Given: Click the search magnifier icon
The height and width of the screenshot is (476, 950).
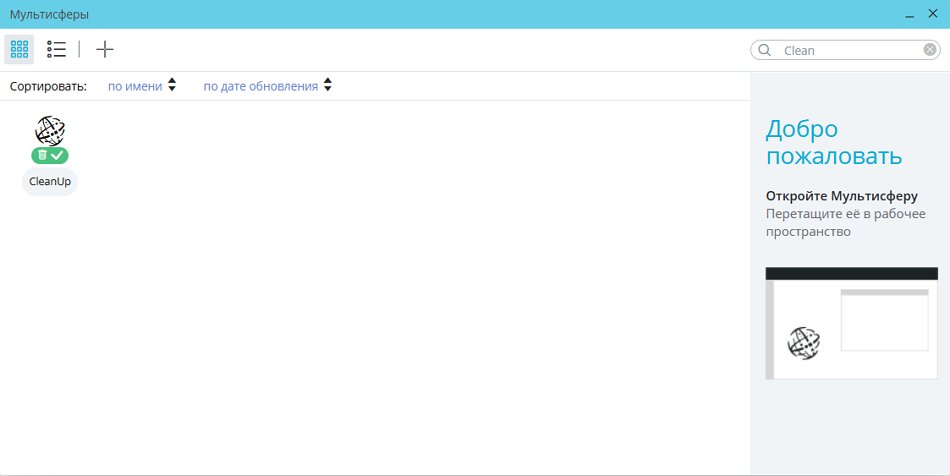Looking at the screenshot, I should tap(765, 50).
